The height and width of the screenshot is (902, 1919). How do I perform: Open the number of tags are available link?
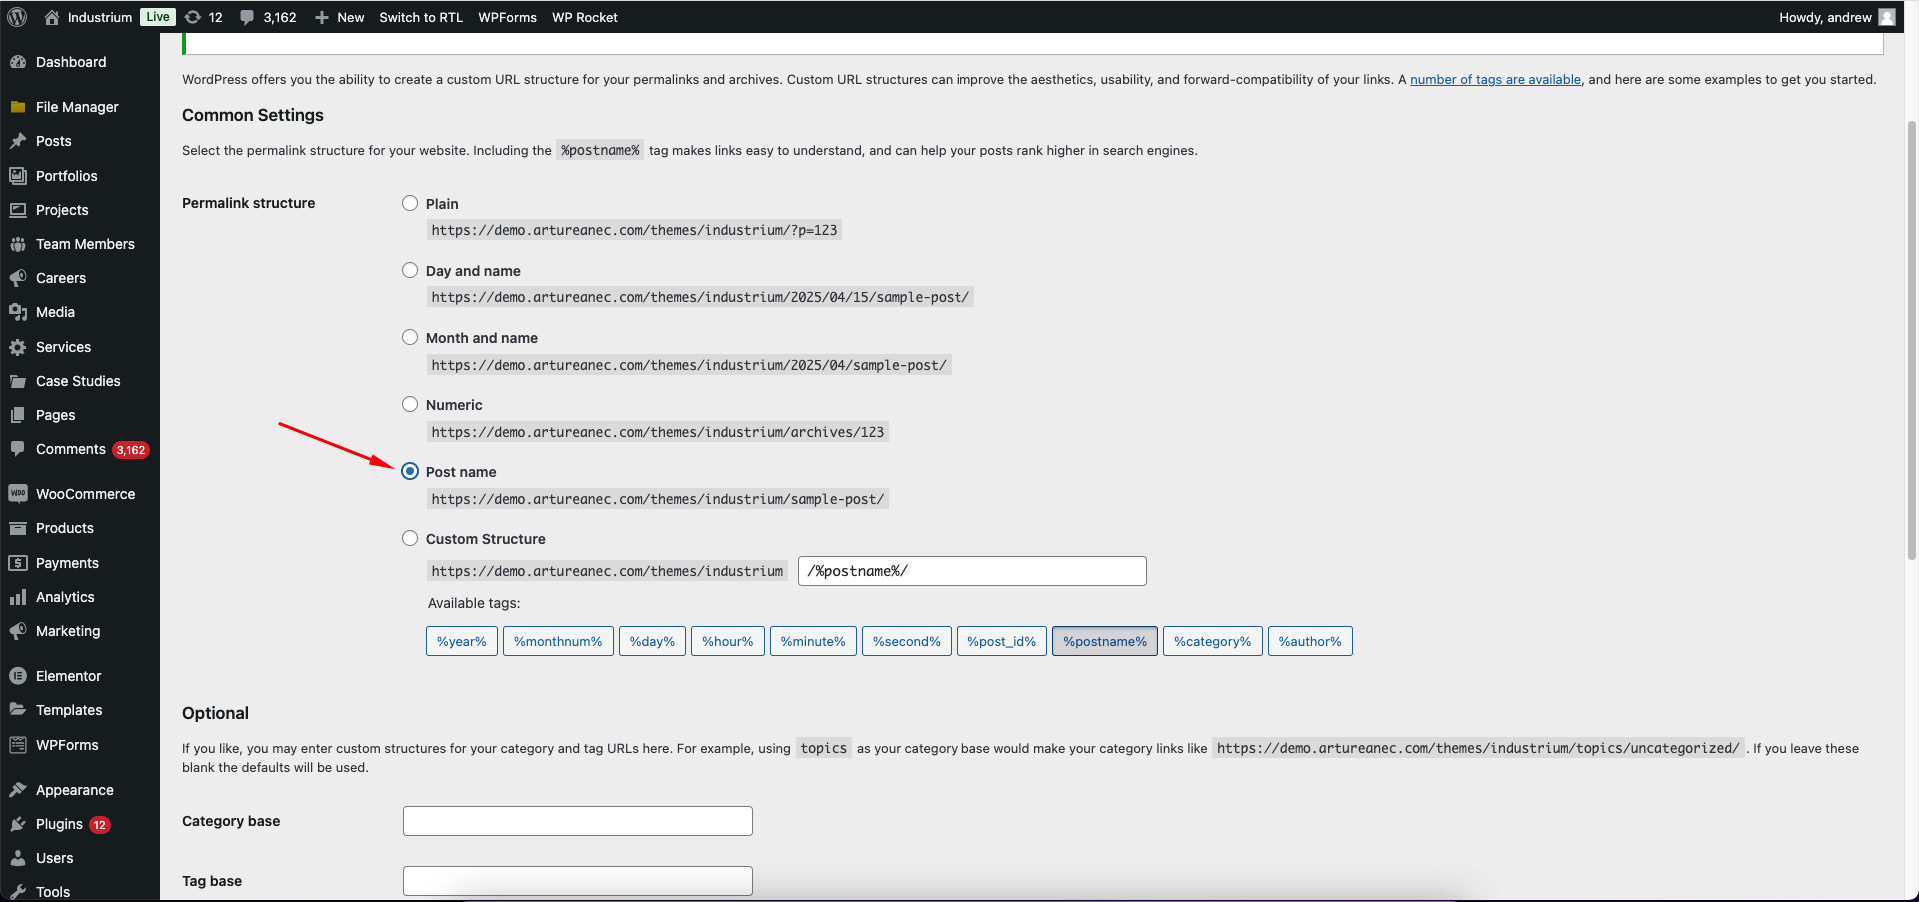click(1495, 80)
